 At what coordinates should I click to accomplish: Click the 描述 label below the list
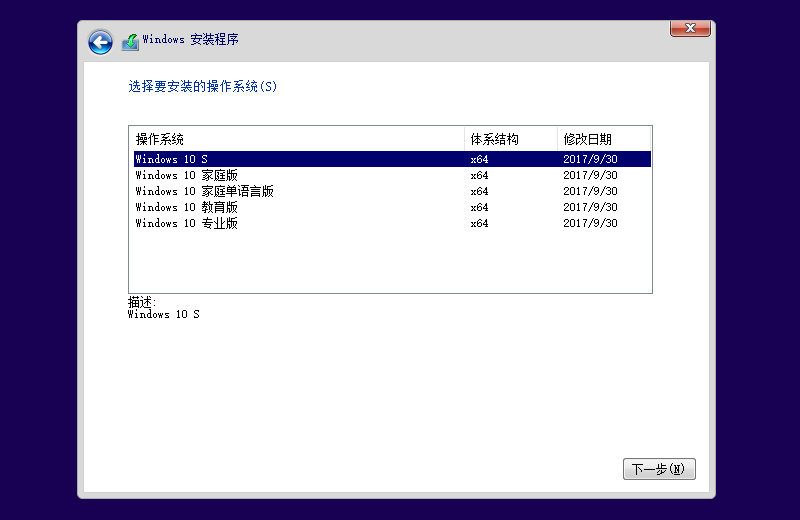tap(141, 302)
